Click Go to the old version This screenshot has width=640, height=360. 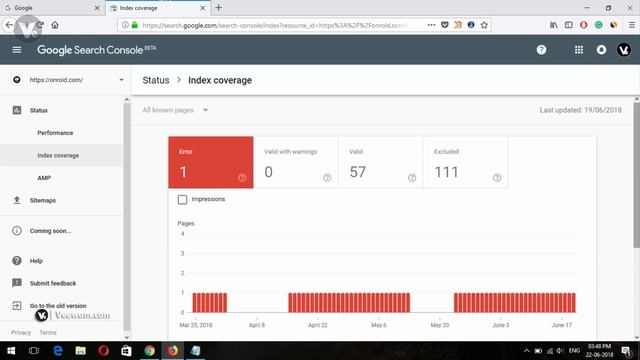click(58, 305)
